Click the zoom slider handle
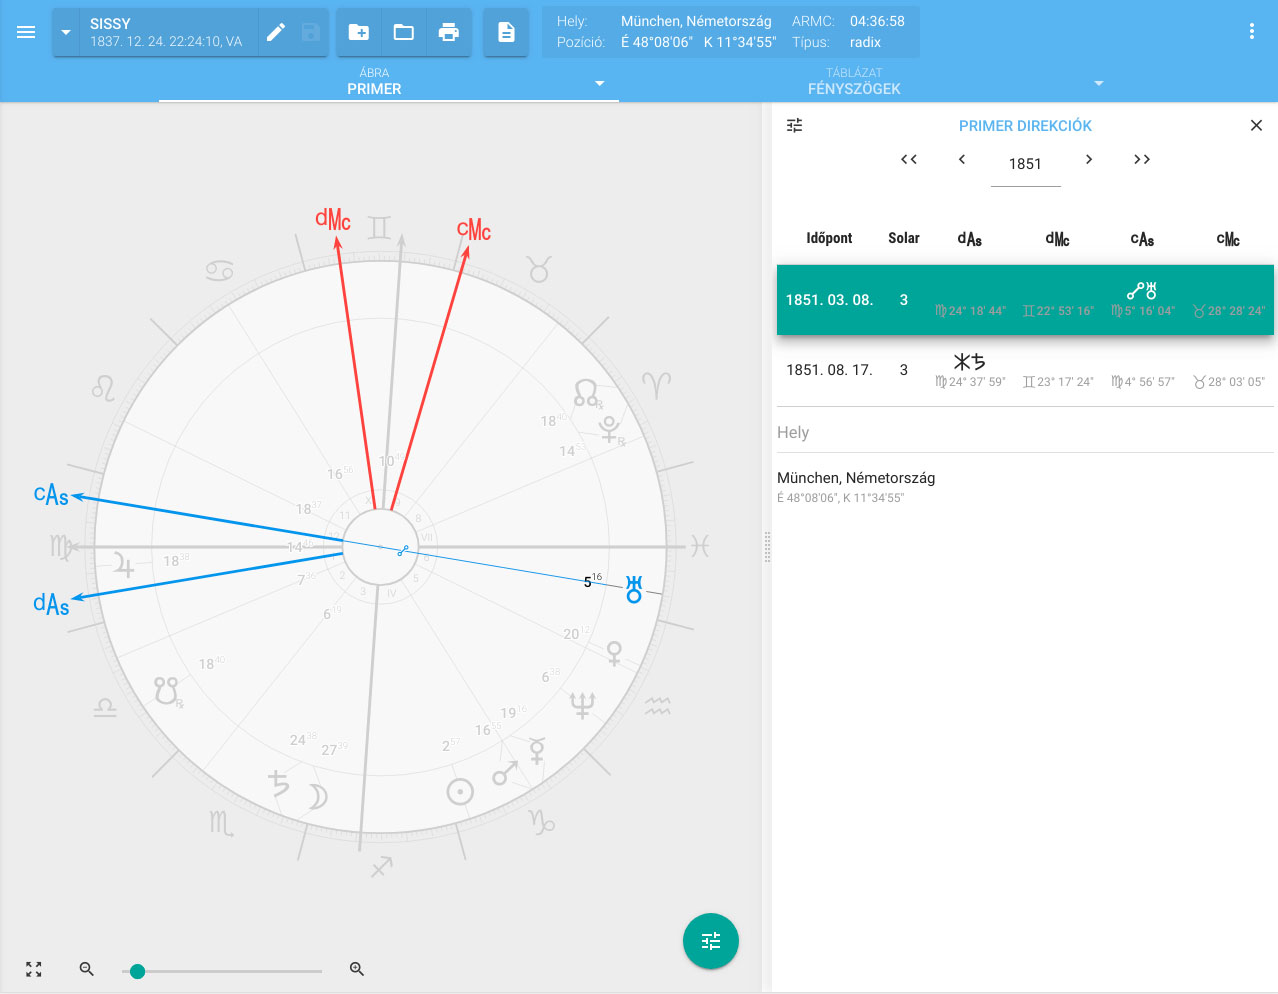 [x=138, y=971]
